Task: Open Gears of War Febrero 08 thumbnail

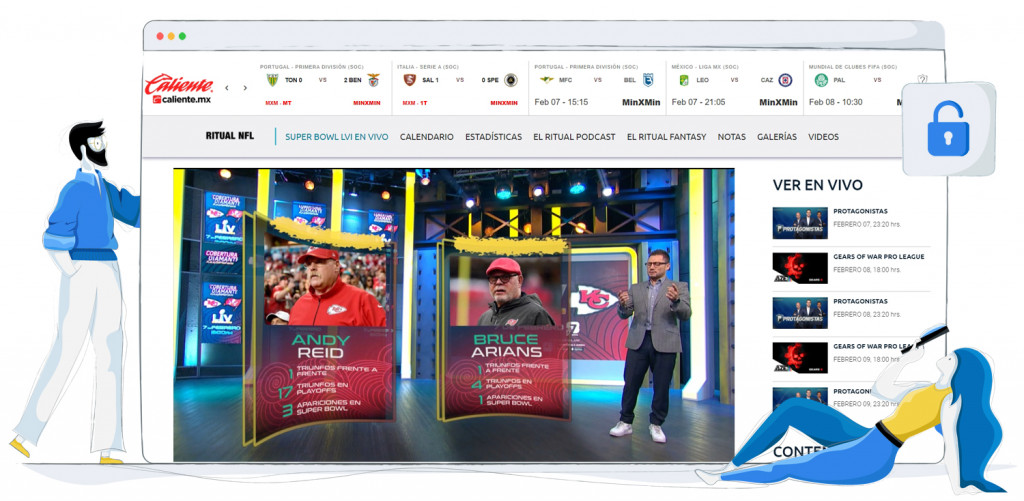Action: click(800, 268)
